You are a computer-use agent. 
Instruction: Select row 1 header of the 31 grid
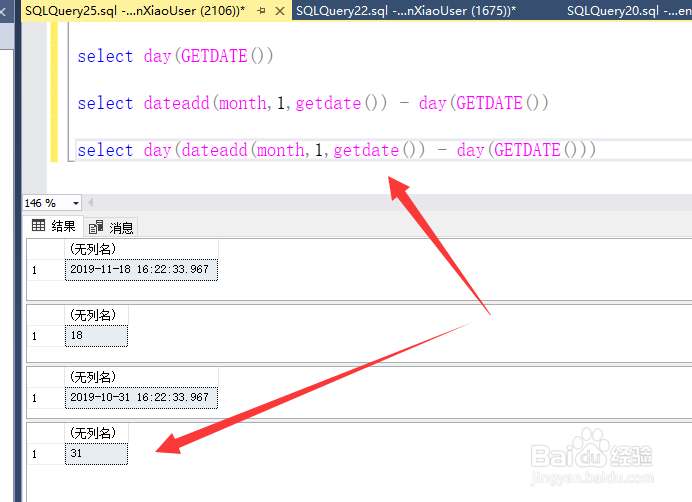click(46, 454)
